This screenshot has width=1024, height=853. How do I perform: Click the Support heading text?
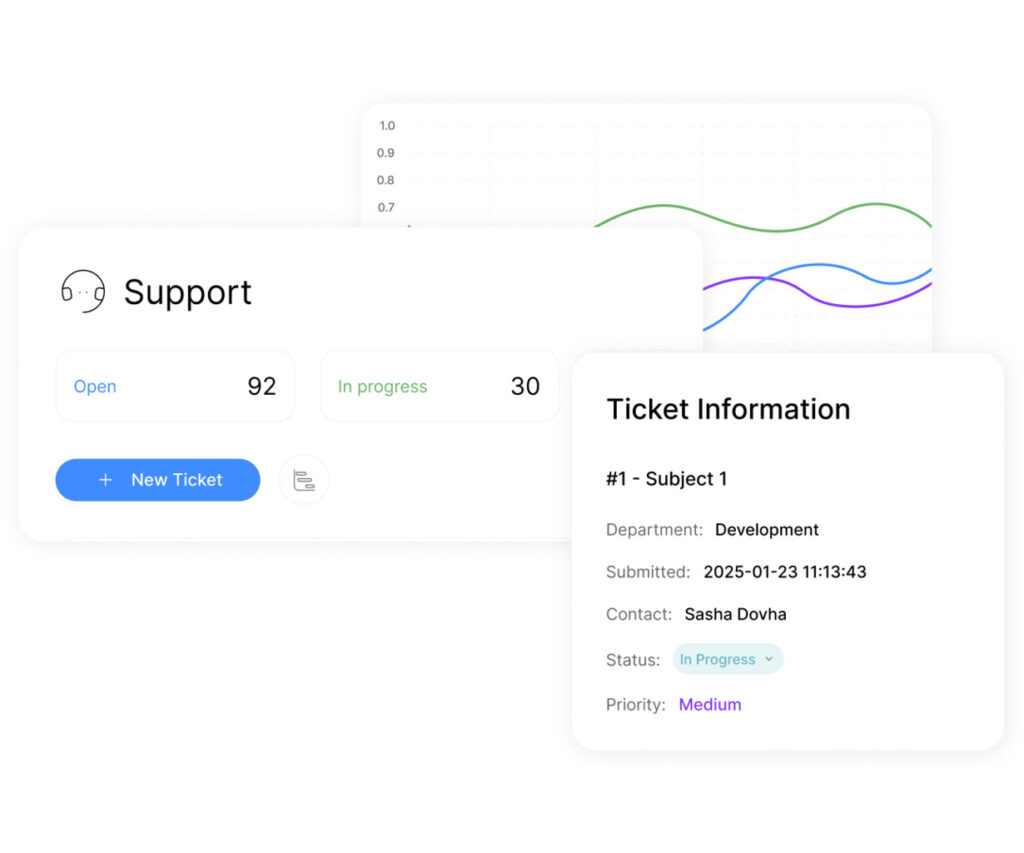coord(187,292)
